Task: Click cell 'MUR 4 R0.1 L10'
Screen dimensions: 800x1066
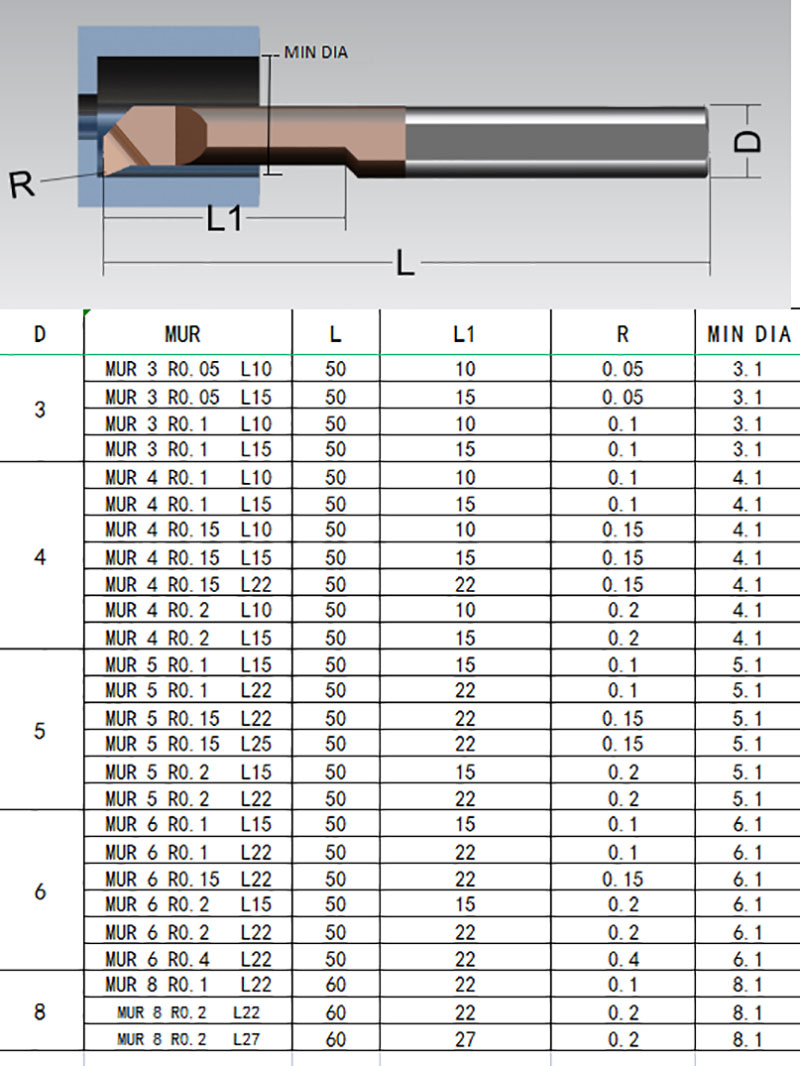Action: 188,477
